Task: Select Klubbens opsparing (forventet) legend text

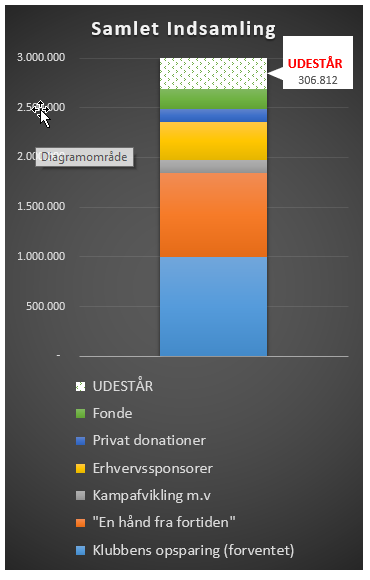Action: pyautogui.click(x=194, y=550)
